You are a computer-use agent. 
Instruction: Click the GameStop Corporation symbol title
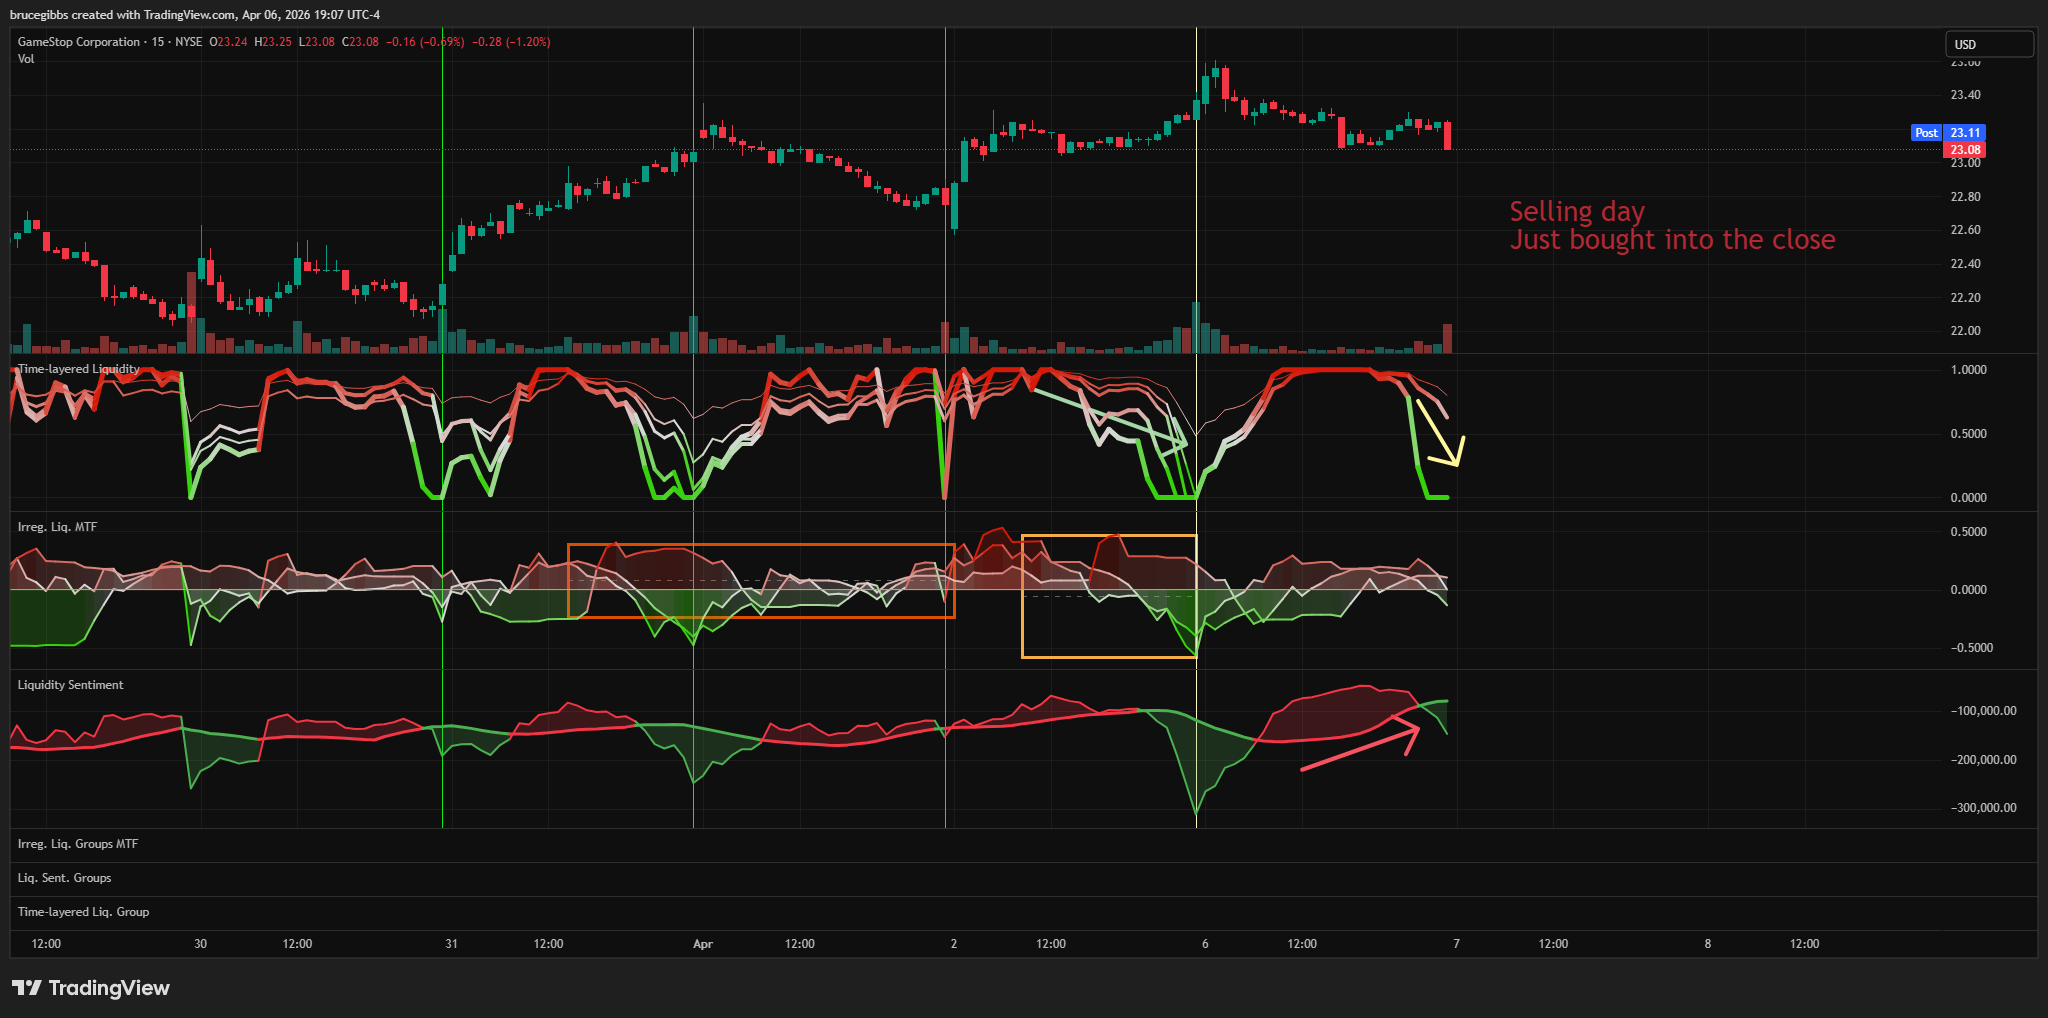[79, 42]
